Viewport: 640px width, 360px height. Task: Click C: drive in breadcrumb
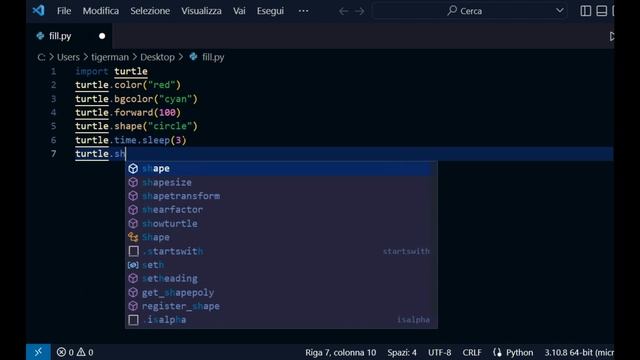(x=41, y=57)
